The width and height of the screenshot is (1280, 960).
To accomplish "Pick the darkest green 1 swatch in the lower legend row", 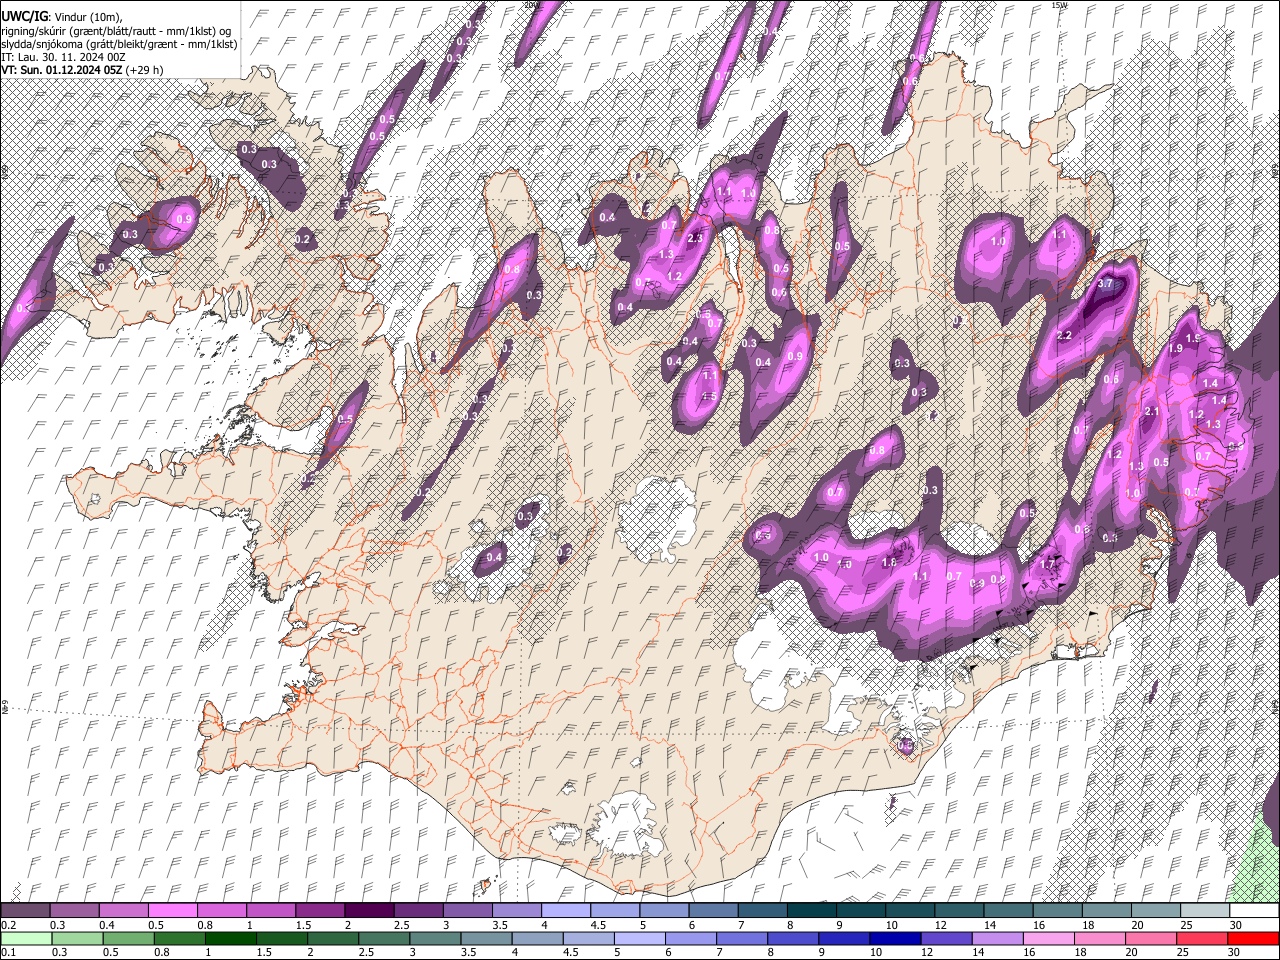I will point(229,938).
